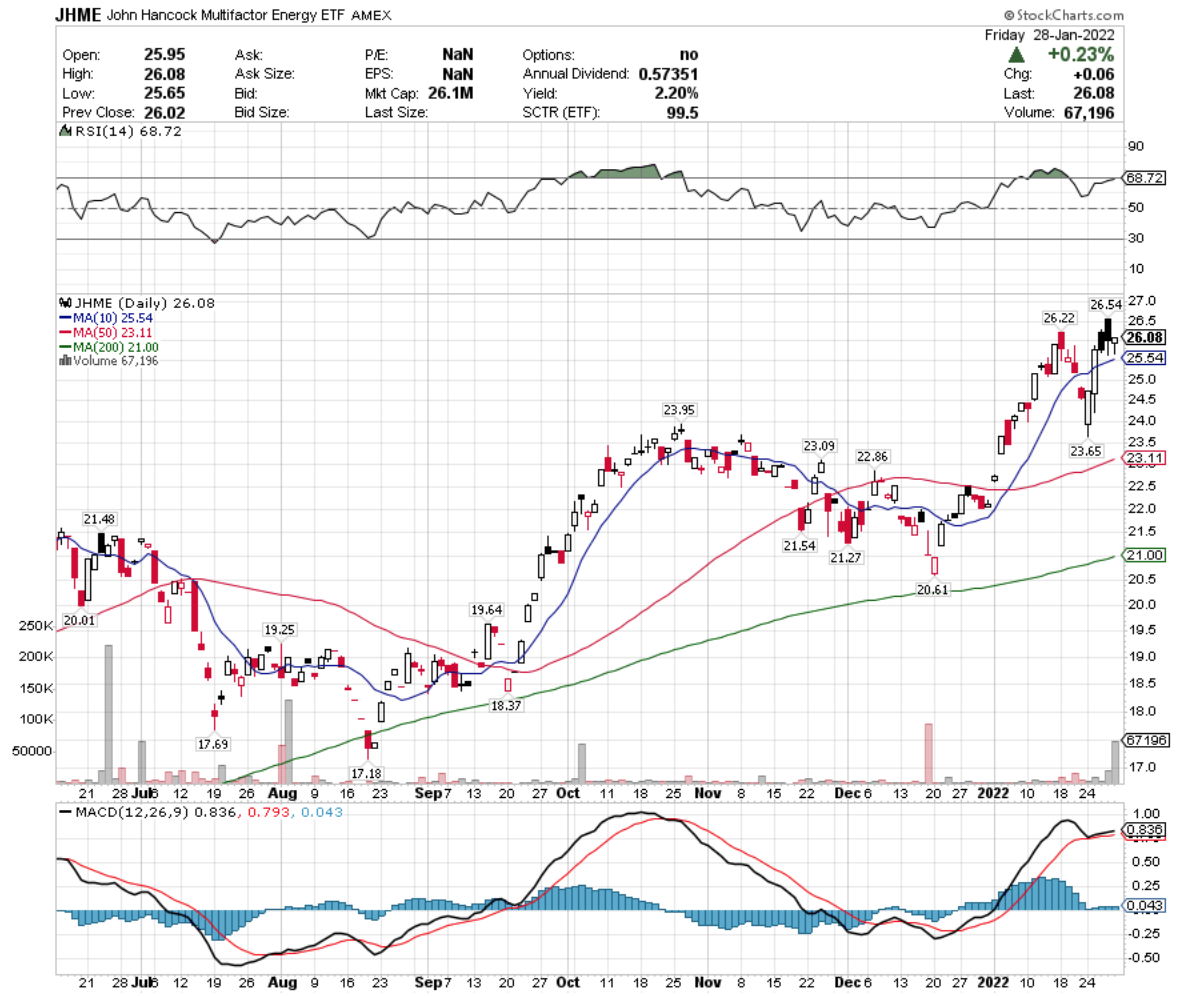Click the 23.09 price annotation
The width and height of the screenshot is (1178, 996).
click(819, 446)
